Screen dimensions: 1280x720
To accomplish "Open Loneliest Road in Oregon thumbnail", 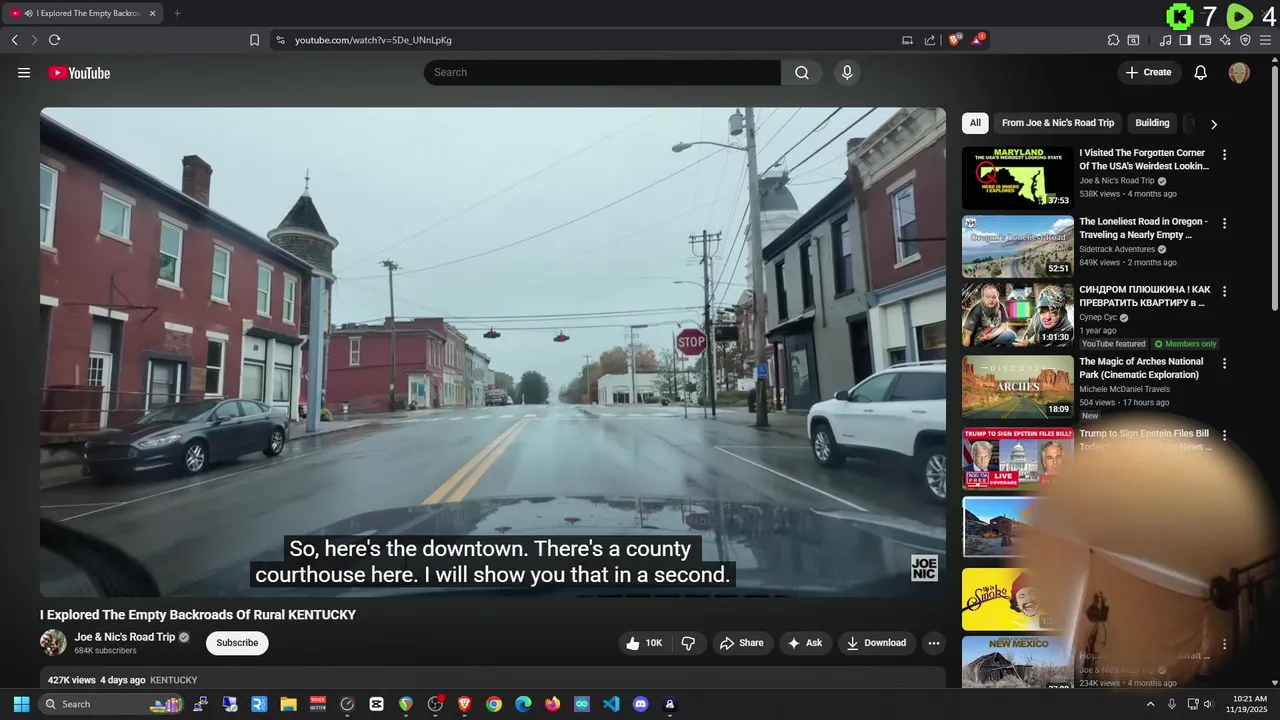I will pyautogui.click(x=1018, y=246).
